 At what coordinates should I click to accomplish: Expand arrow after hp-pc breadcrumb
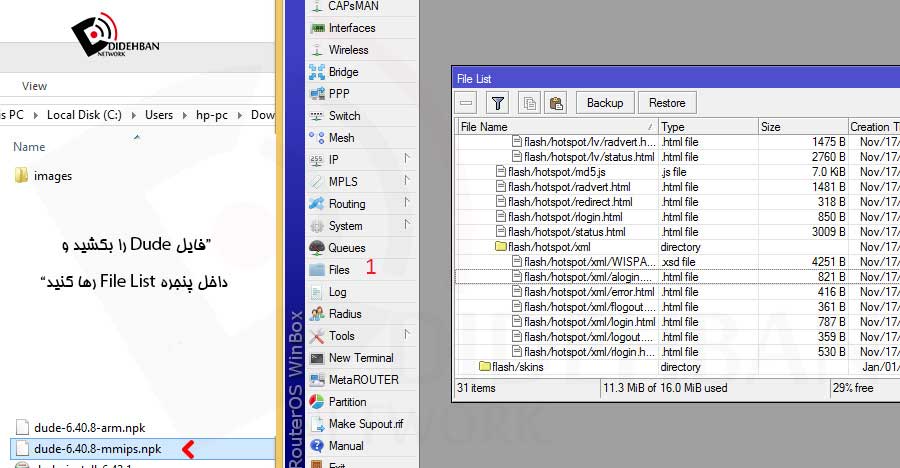240,115
